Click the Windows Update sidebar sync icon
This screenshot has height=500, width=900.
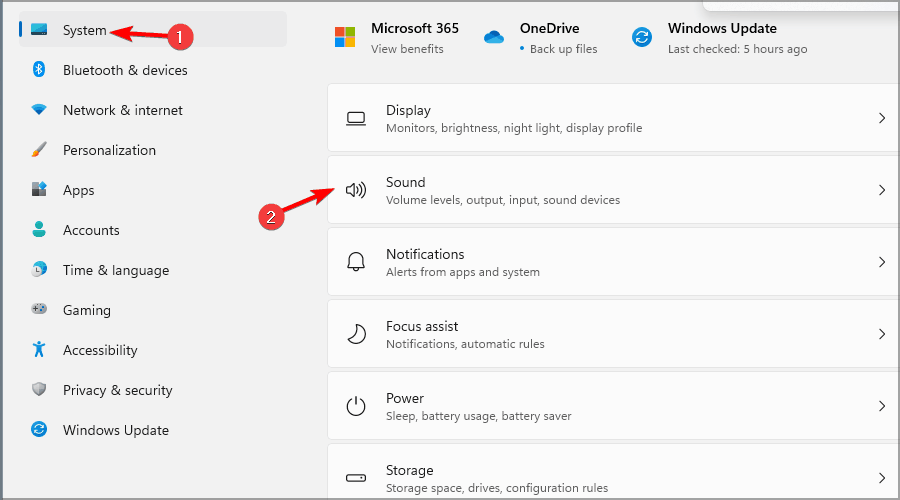(x=39, y=429)
